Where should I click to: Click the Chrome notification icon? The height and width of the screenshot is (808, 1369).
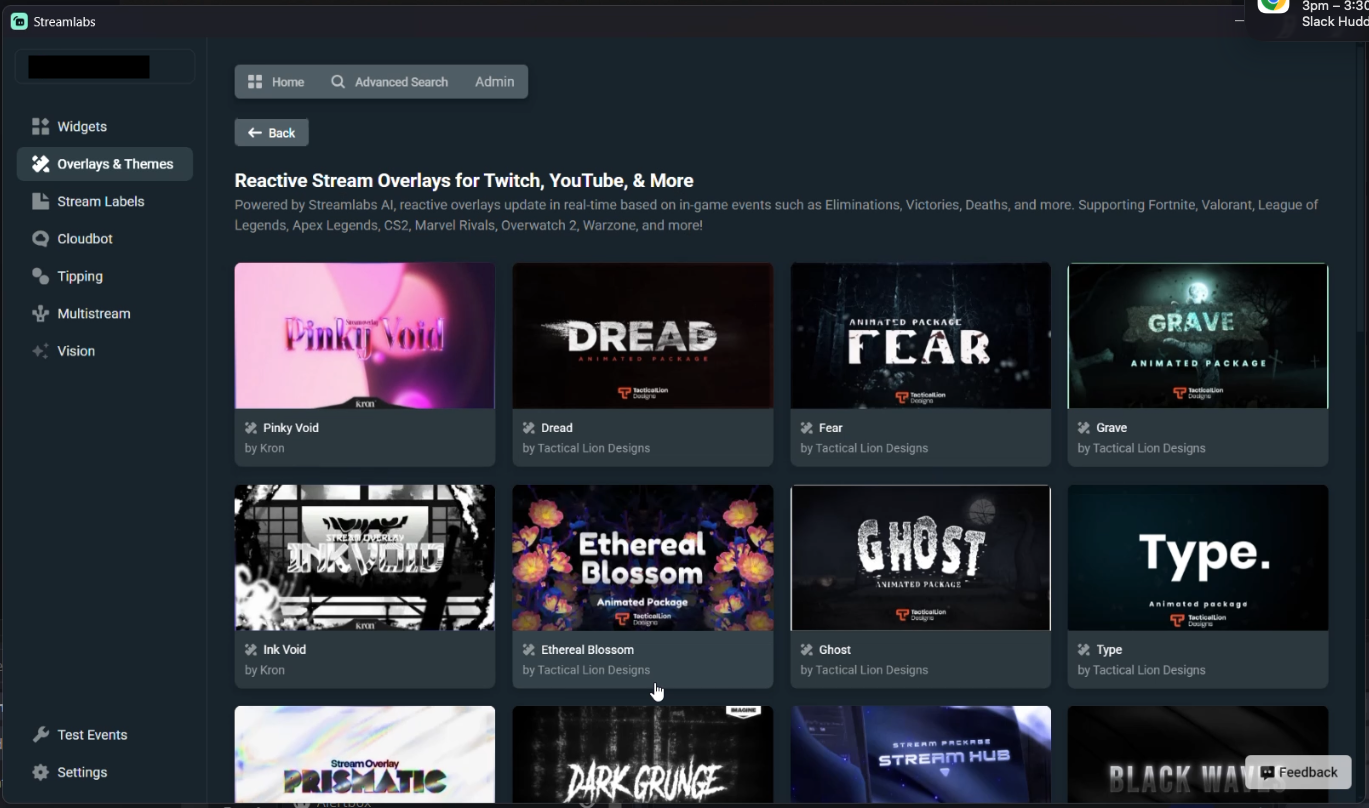1273,6
